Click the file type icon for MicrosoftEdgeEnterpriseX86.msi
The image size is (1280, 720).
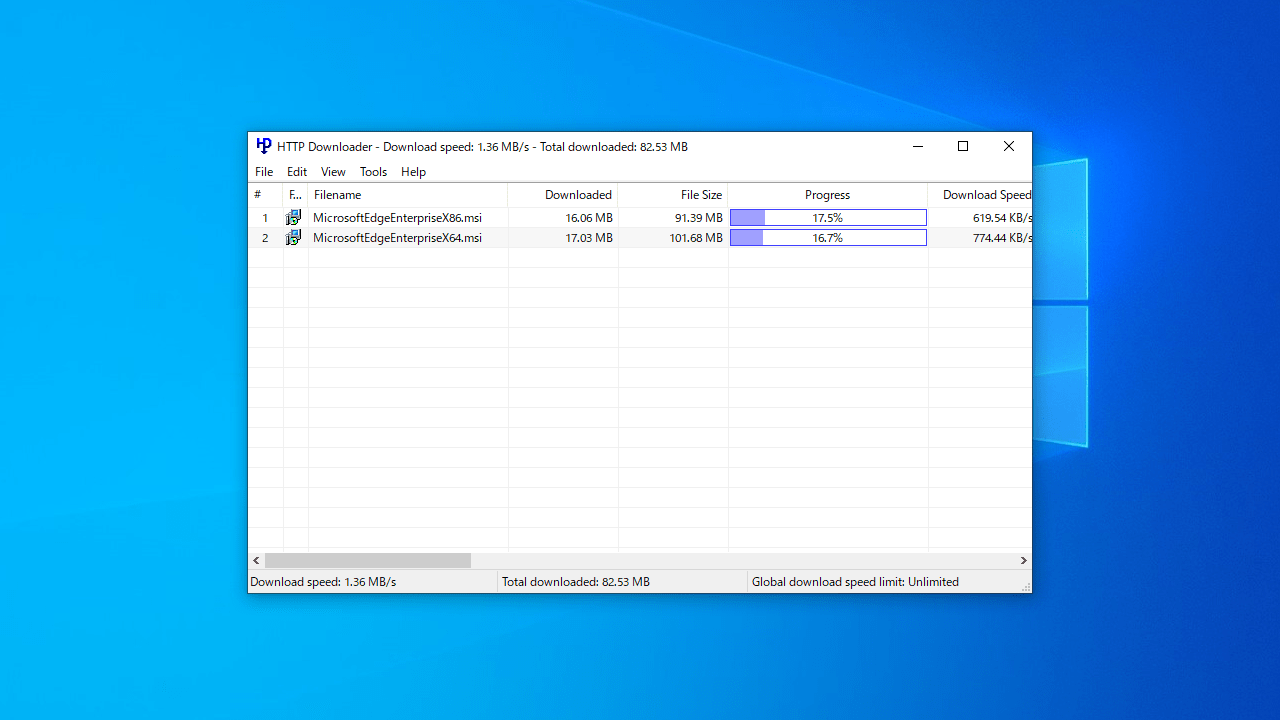[293, 217]
